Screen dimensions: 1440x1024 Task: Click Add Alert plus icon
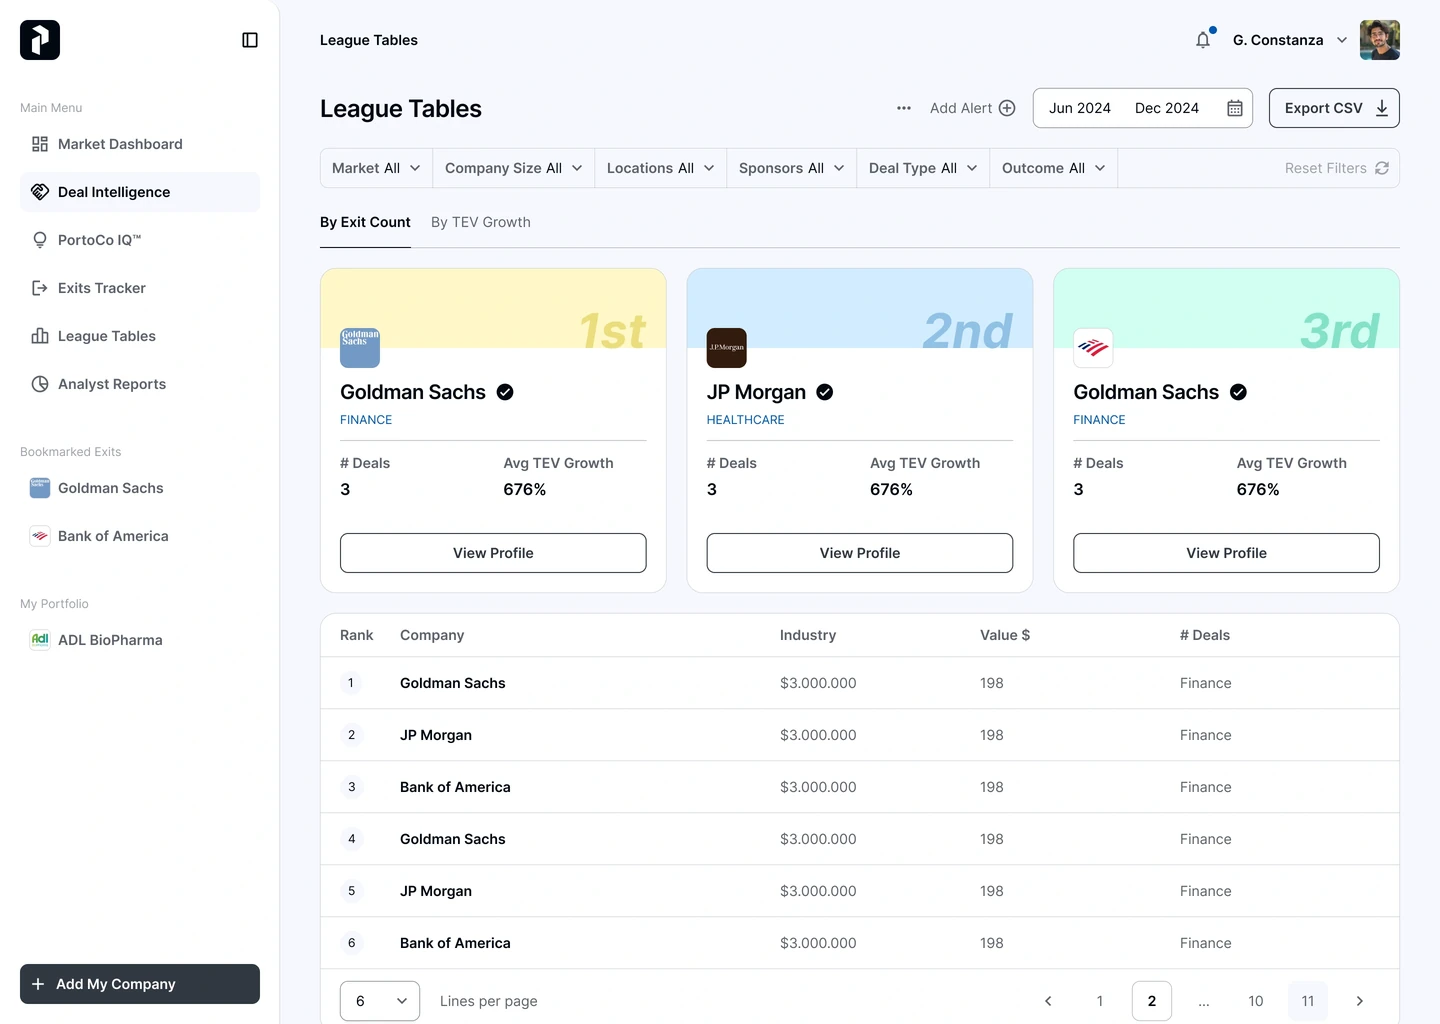pyautogui.click(x=1007, y=108)
